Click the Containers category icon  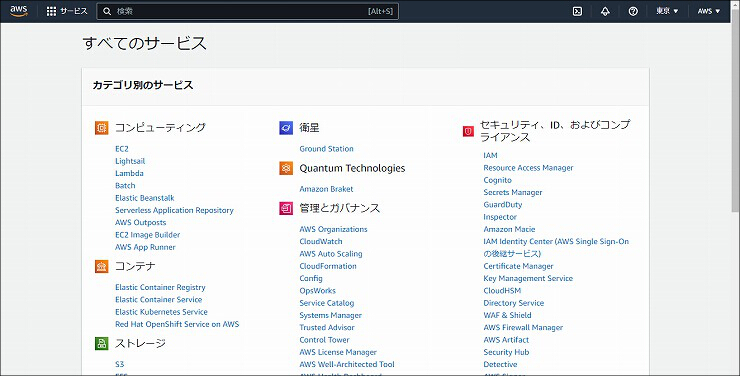[101, 267]
